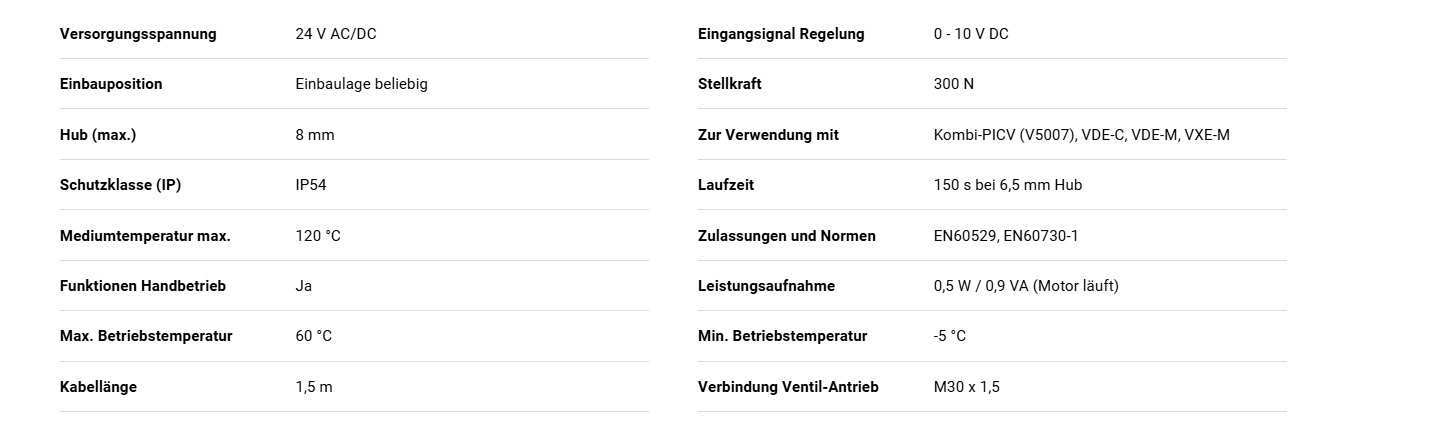
Task: Click the Versorgungsspannung label
Action: [138, 34]
